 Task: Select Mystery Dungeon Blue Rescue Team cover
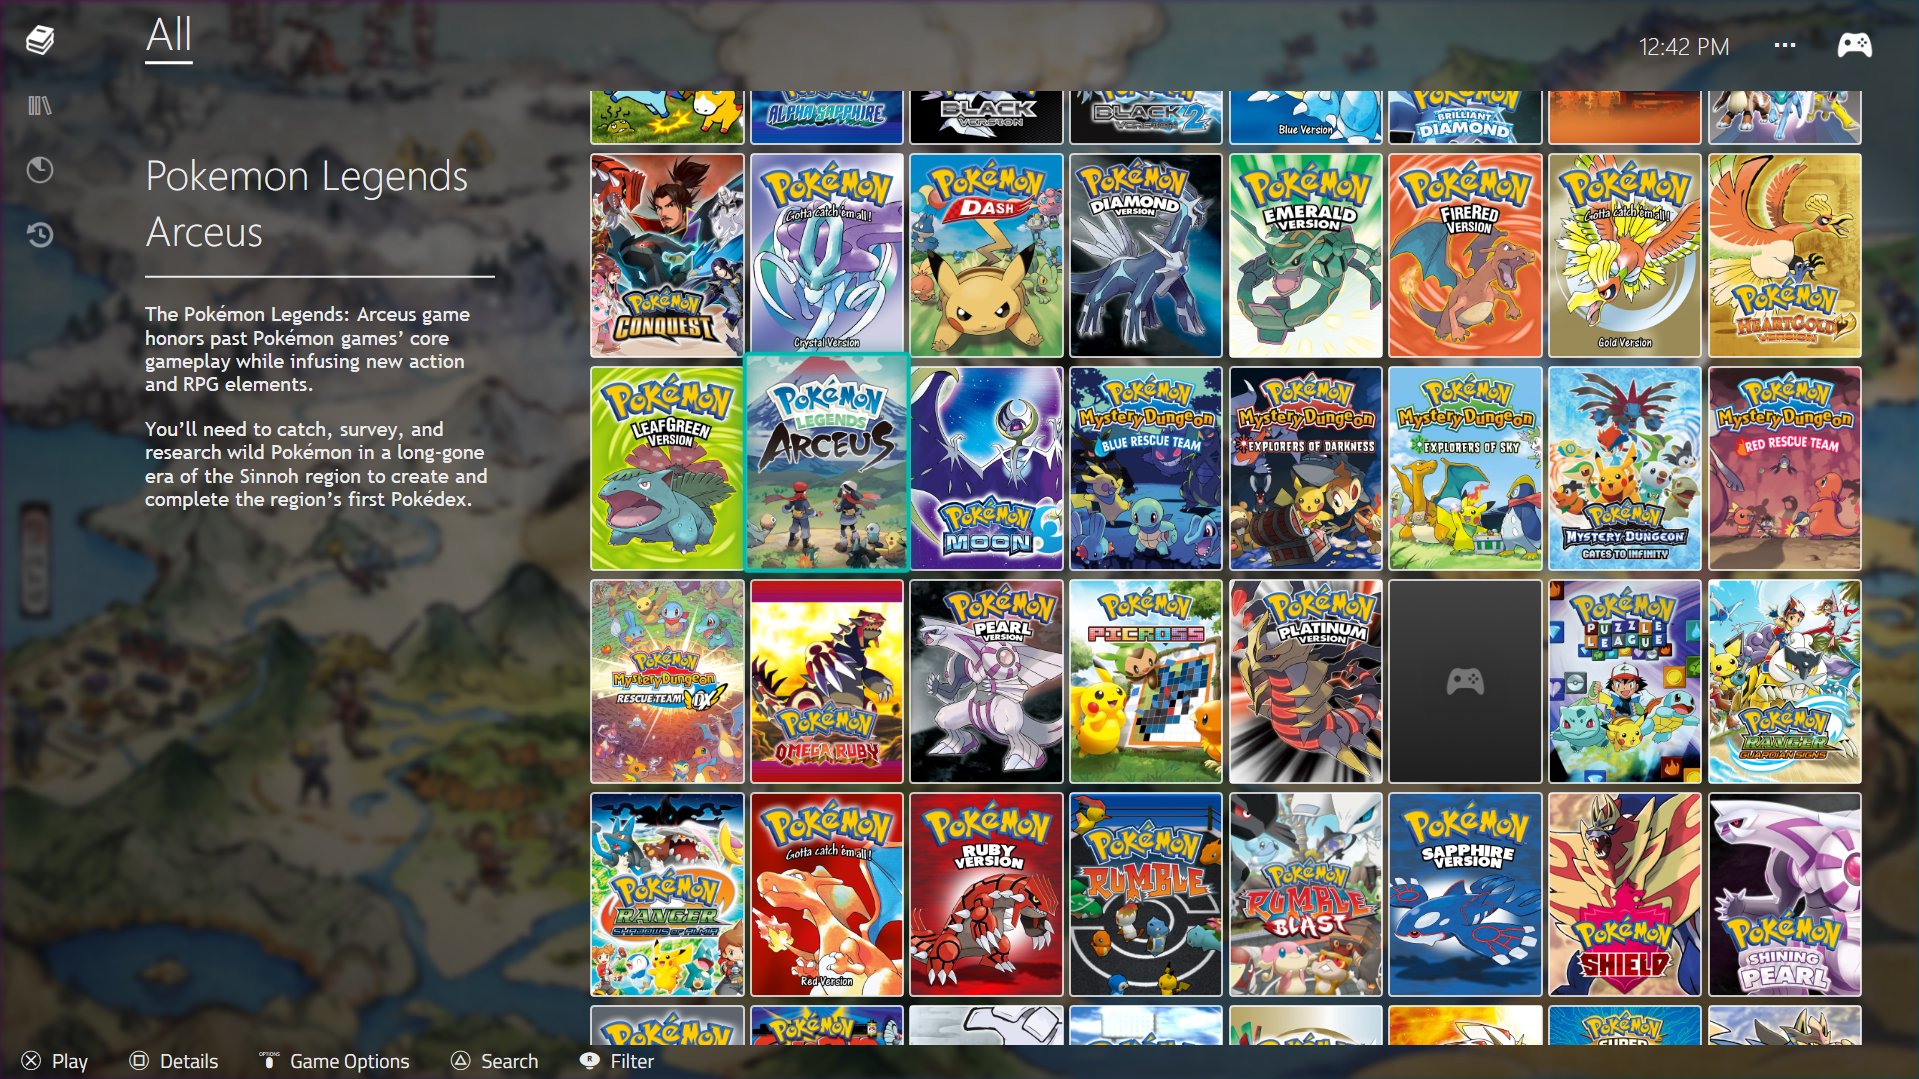coord(1146,468)
